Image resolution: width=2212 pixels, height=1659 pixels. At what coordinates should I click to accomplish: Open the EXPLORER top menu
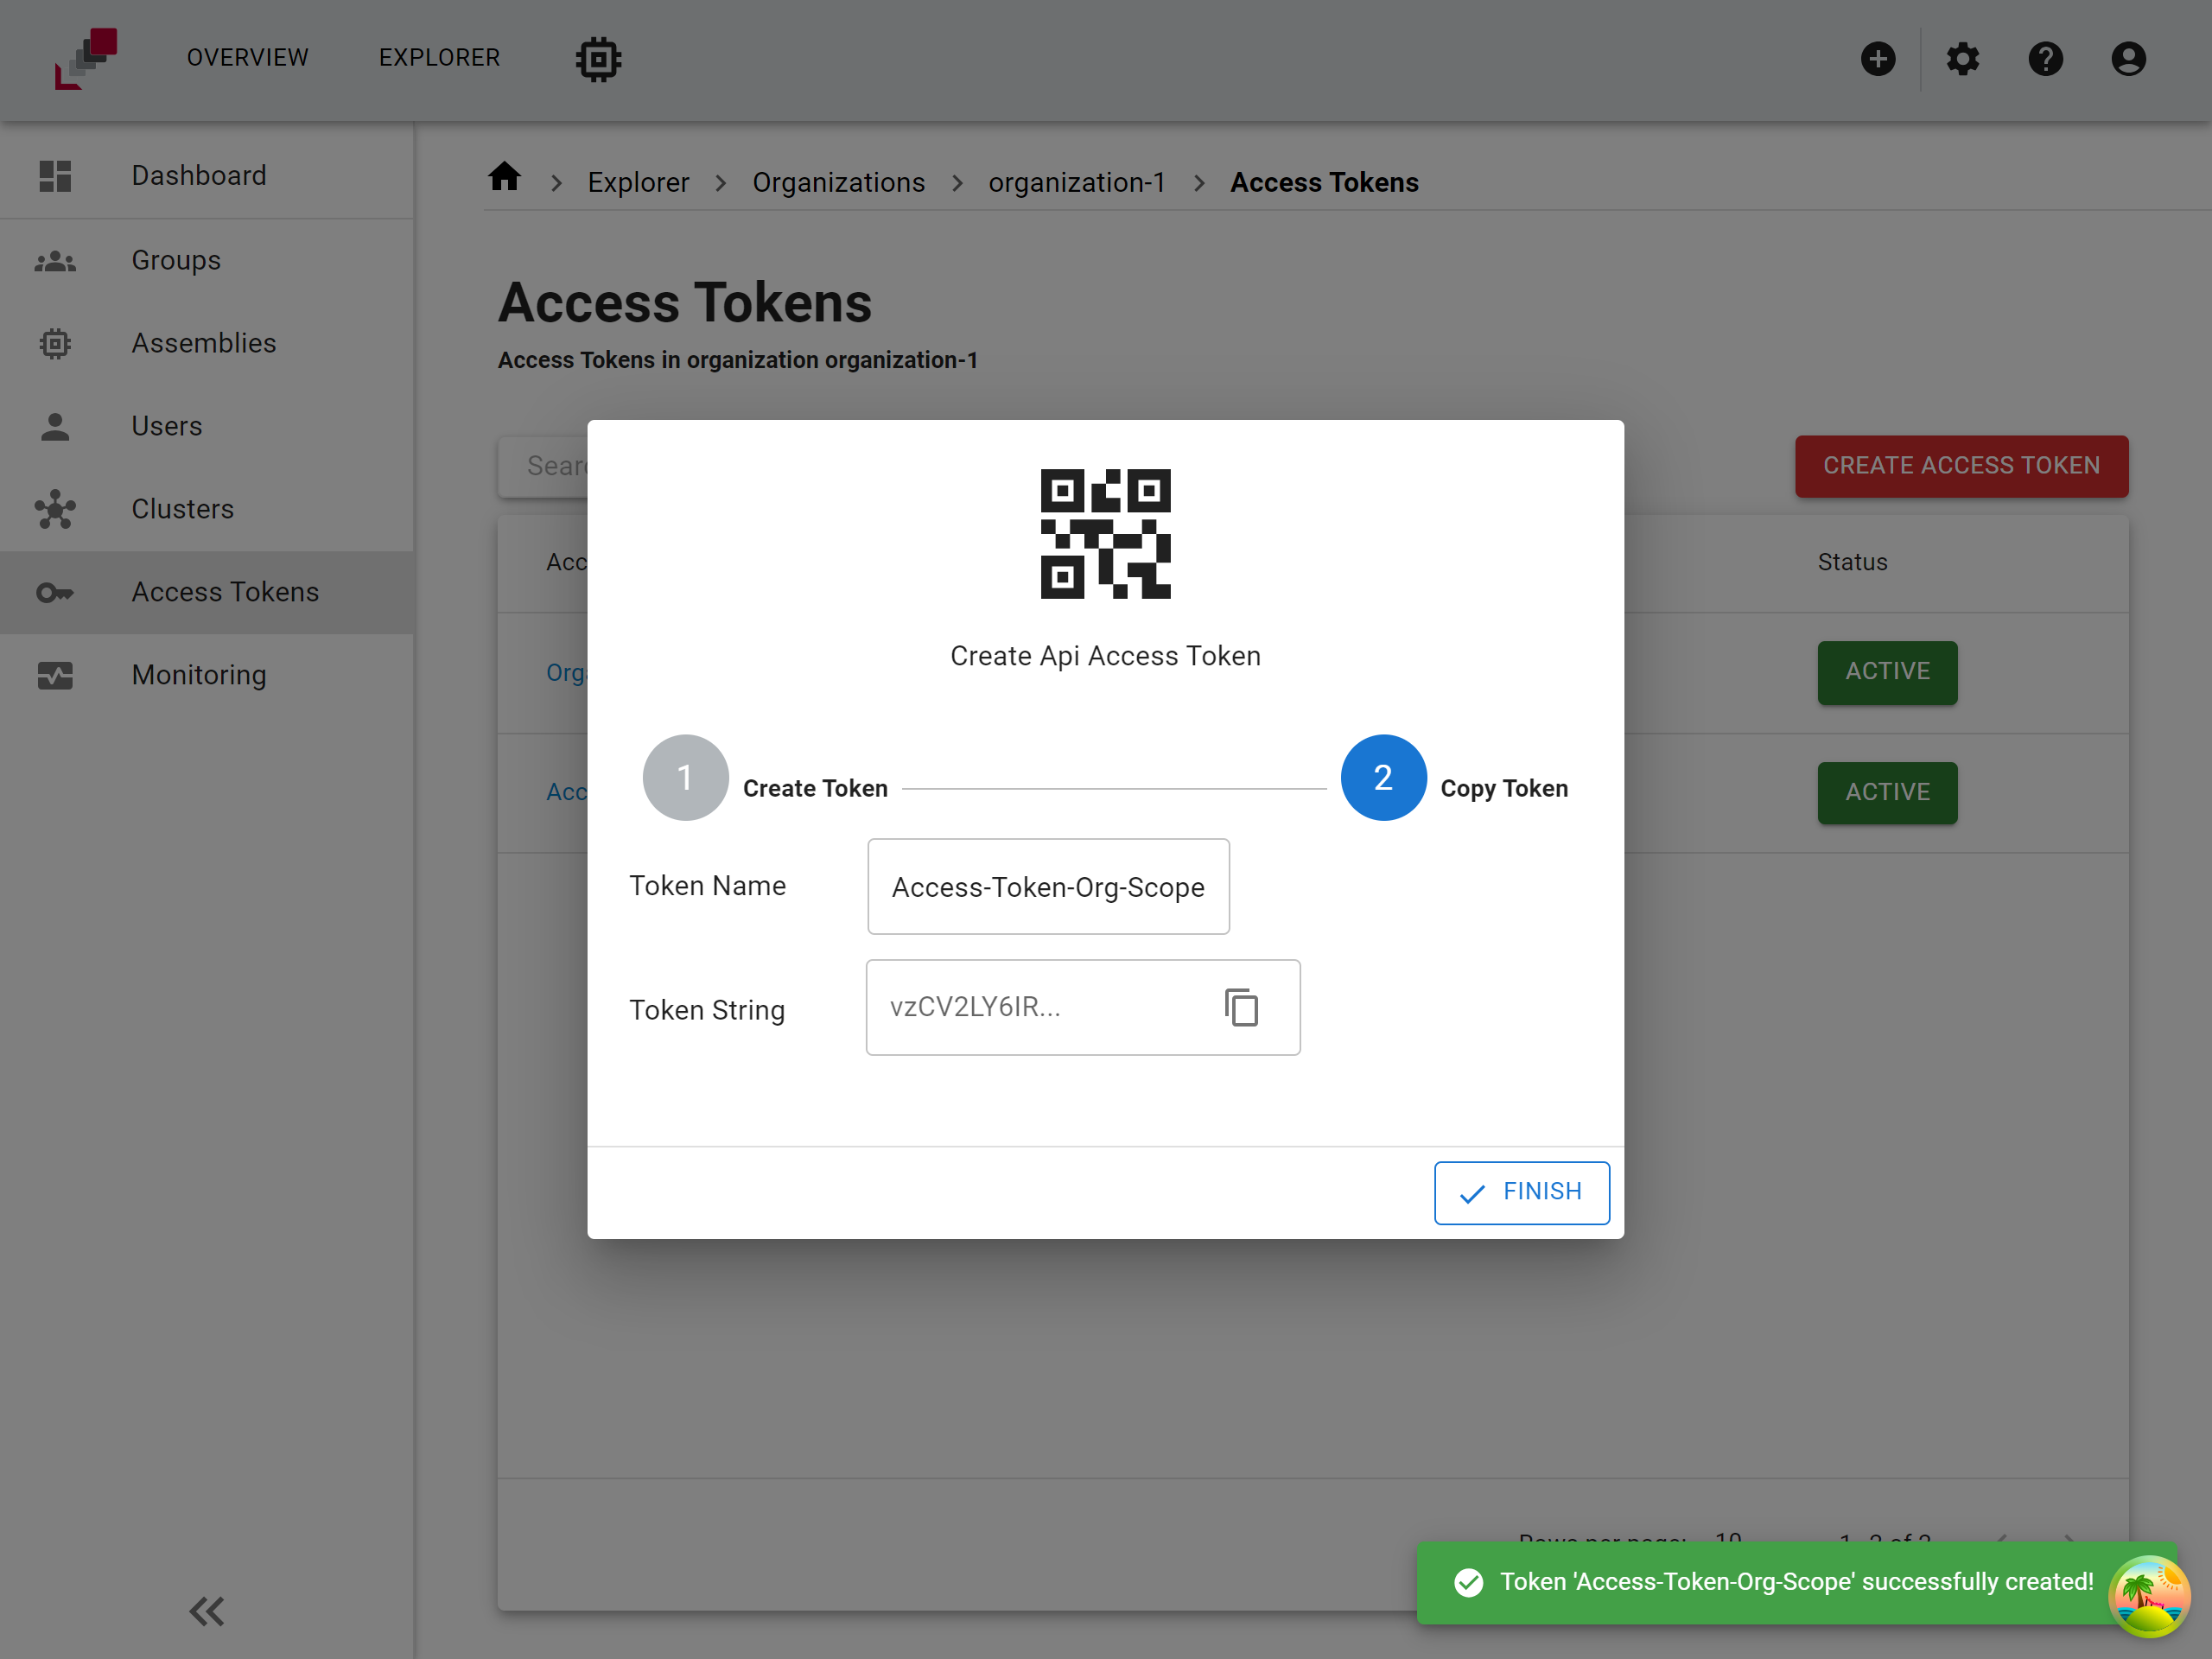pos(439,58)
